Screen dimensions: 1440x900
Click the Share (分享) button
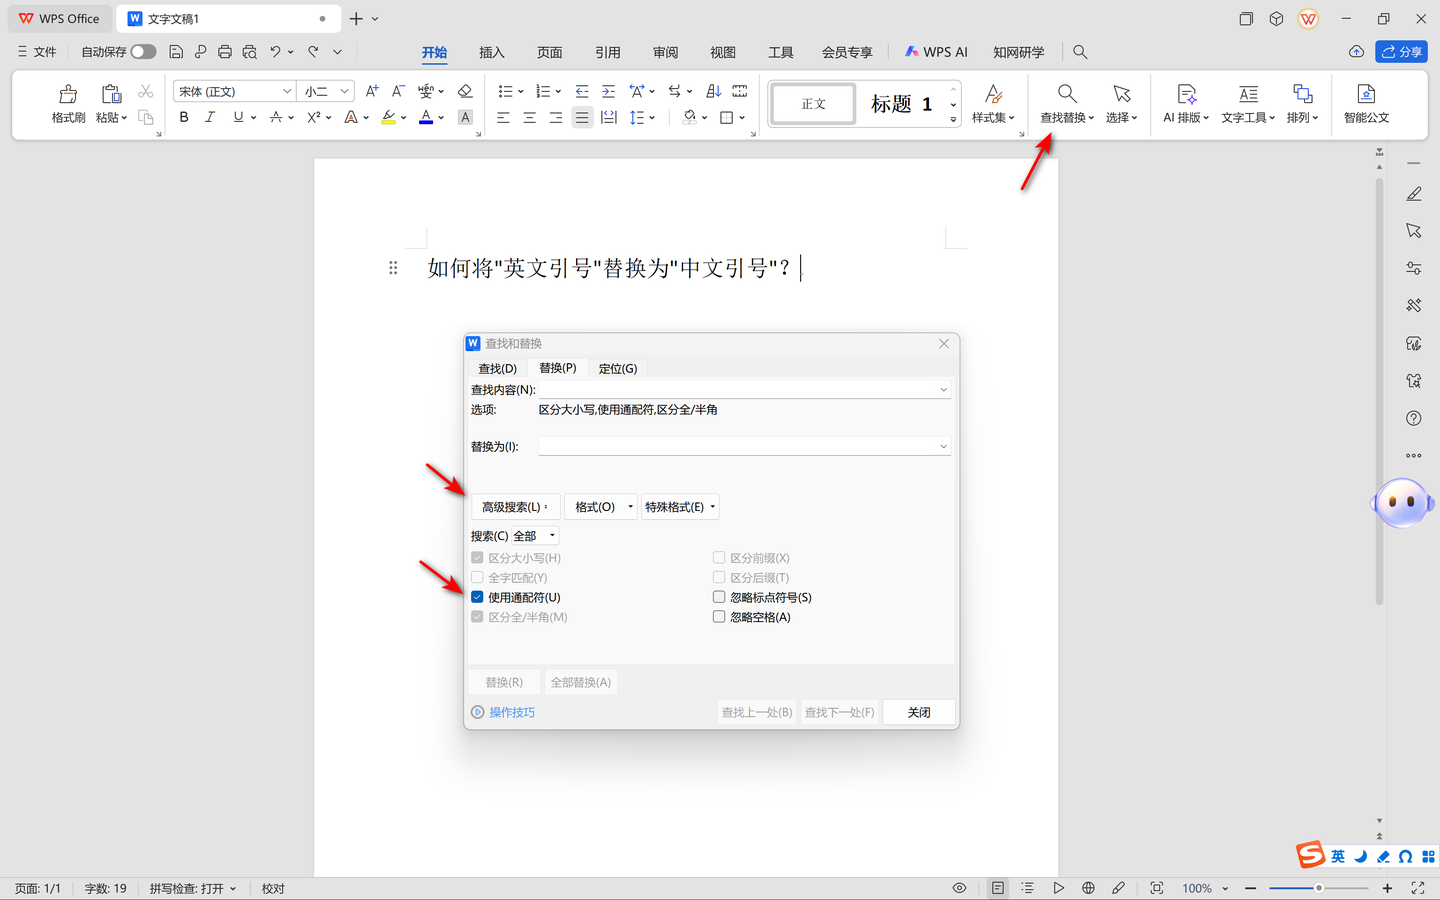pos(1401,52)
